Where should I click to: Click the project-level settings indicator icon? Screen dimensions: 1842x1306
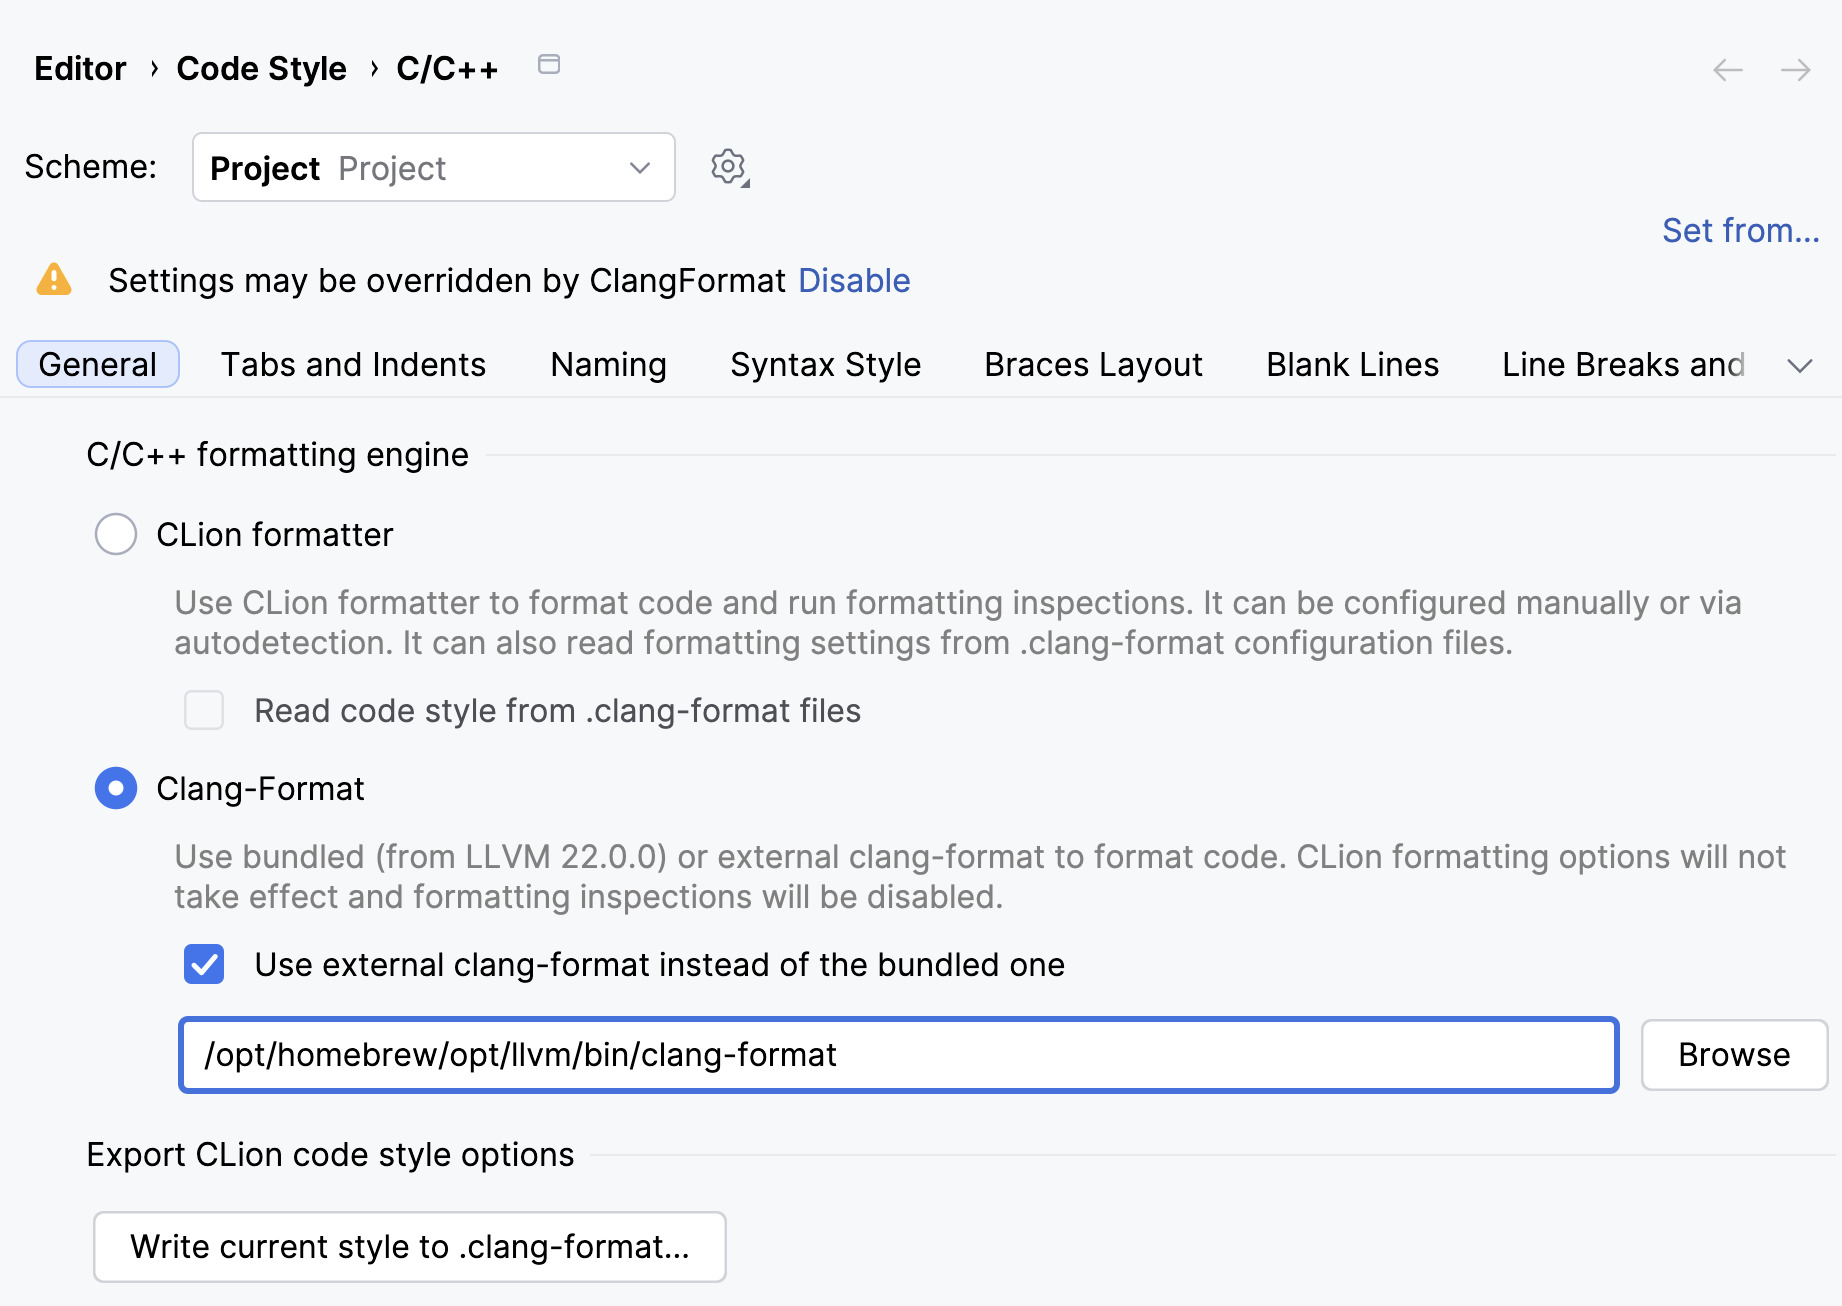[x=549, y=65]
